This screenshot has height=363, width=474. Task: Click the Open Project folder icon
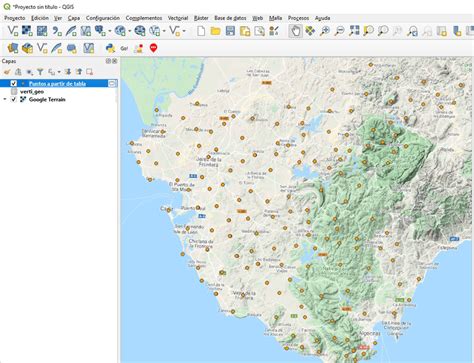tap(216, 31)
